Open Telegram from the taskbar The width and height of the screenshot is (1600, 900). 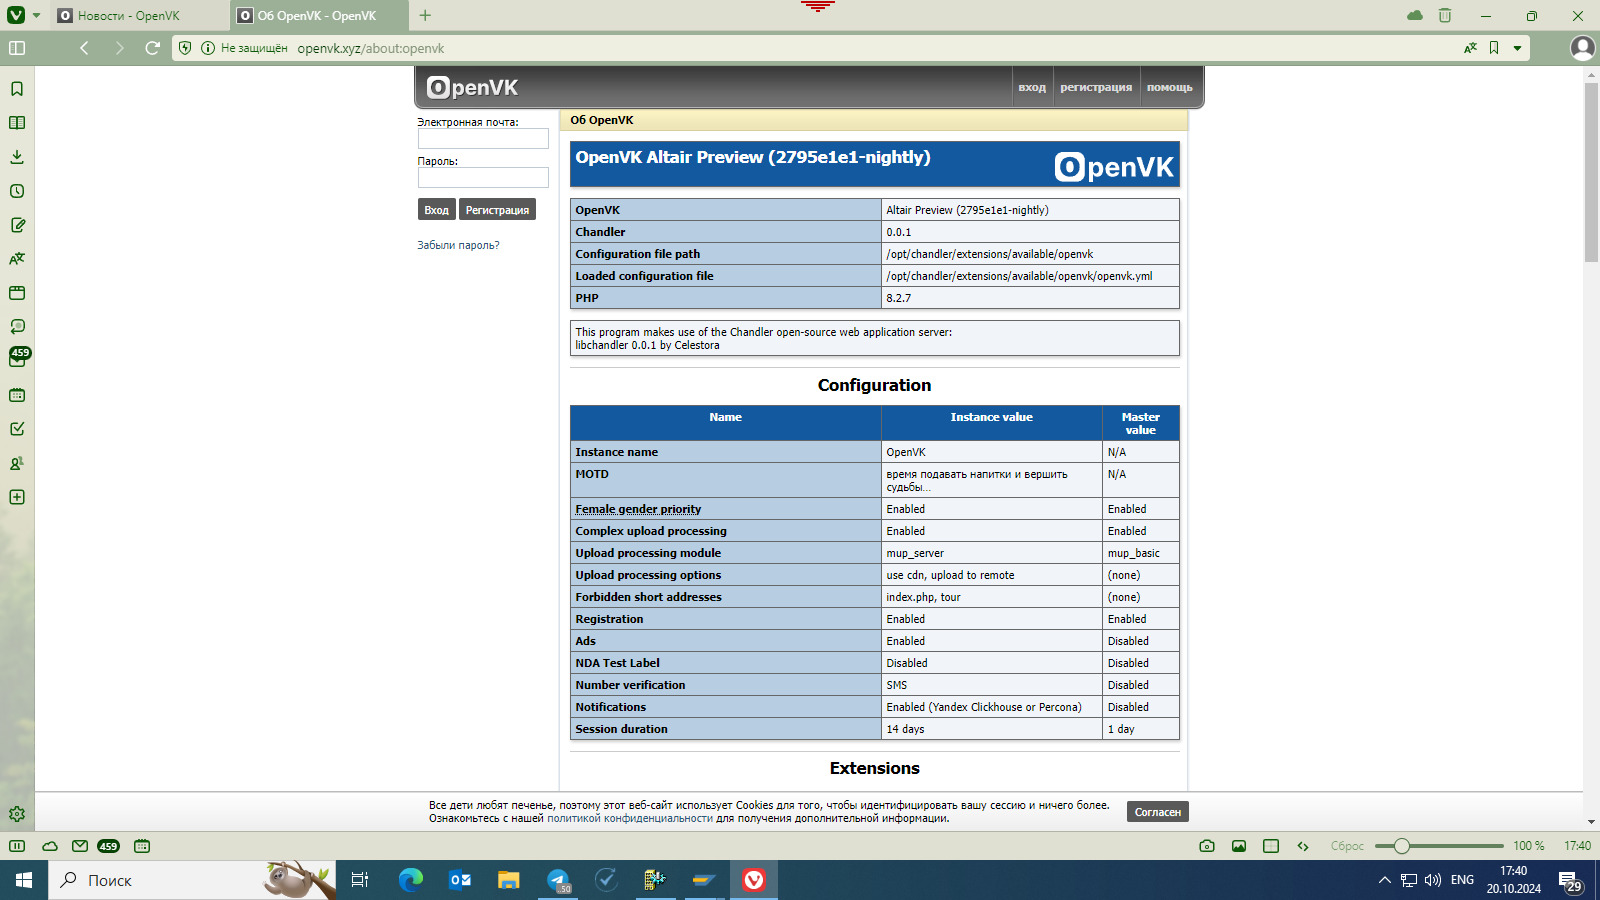(x=558, y=880)
